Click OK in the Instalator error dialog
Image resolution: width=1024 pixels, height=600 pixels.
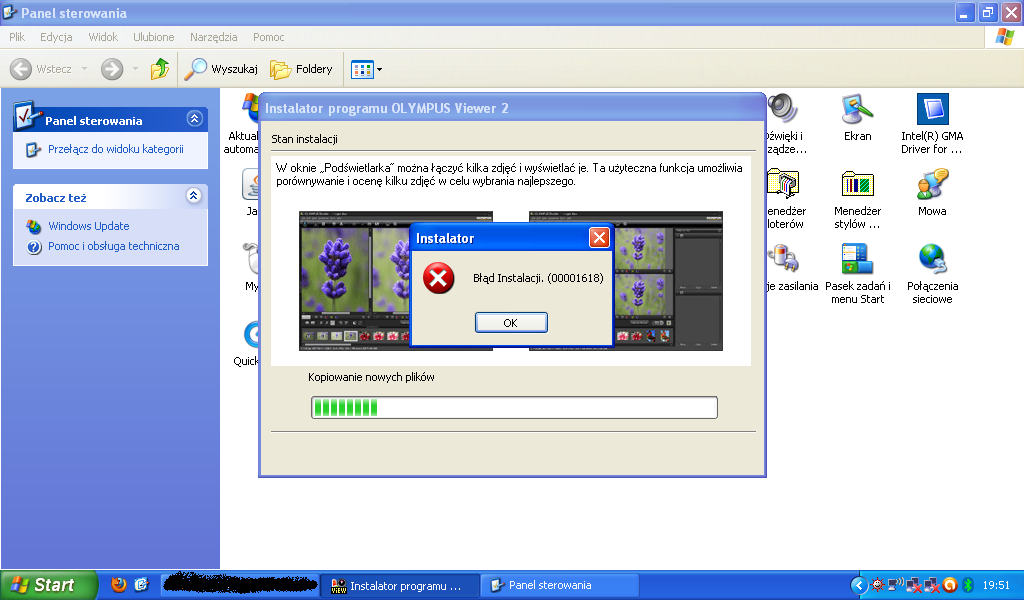pos(510,323)
